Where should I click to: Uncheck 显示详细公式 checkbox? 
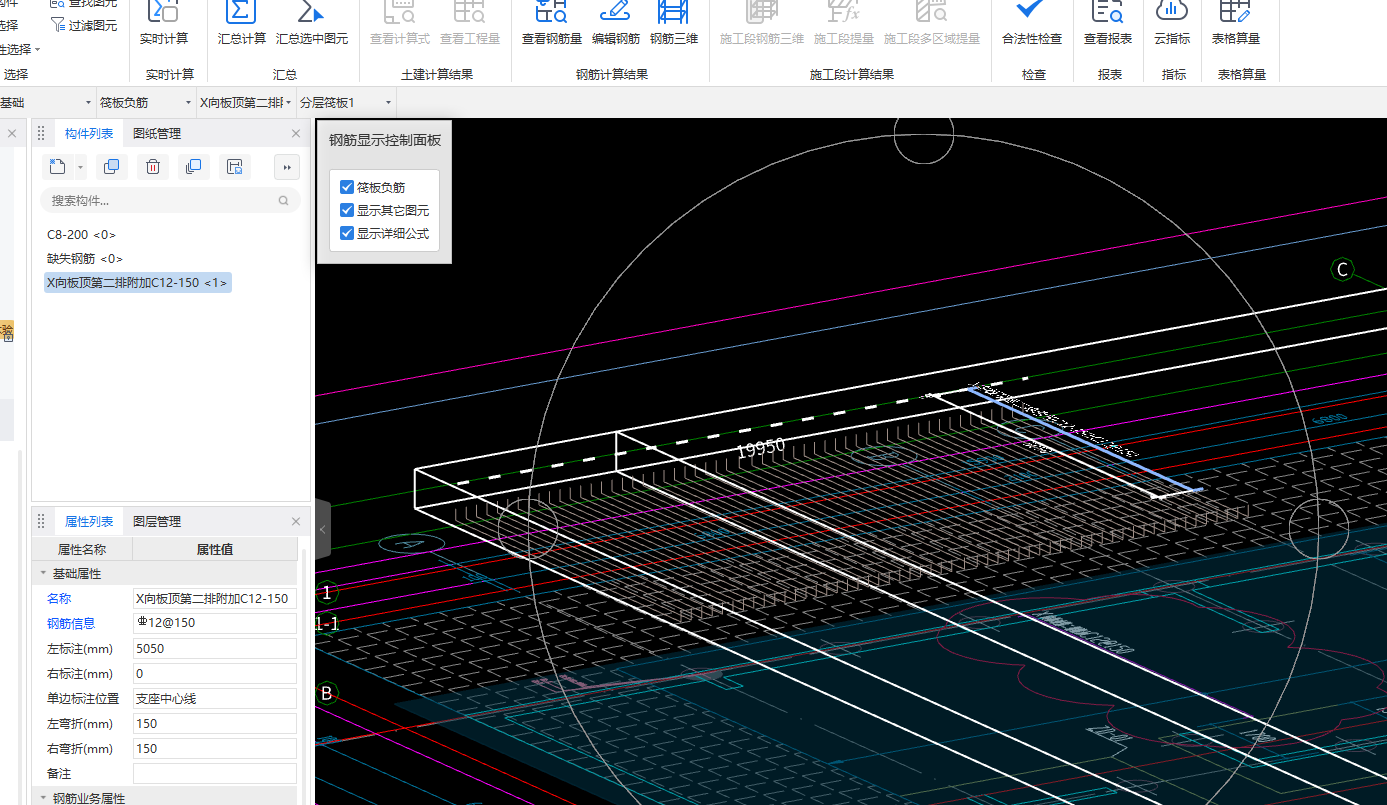pos(347,233)
